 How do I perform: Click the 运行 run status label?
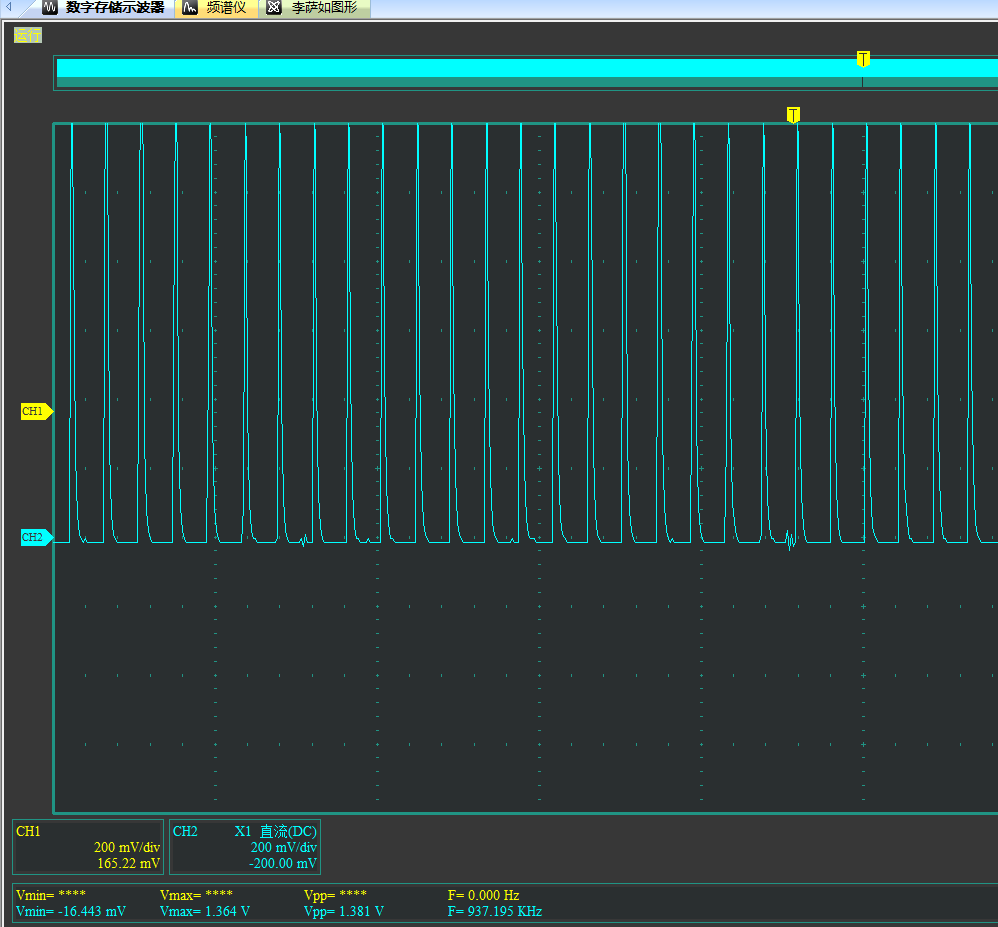(27, 35)
